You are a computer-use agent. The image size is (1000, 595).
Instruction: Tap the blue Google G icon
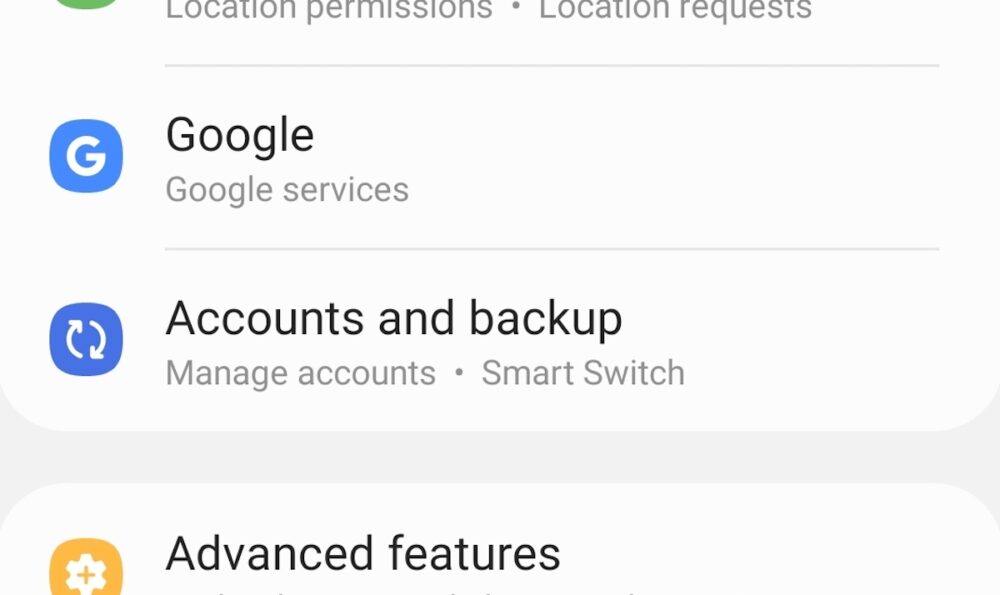(86, 156)
